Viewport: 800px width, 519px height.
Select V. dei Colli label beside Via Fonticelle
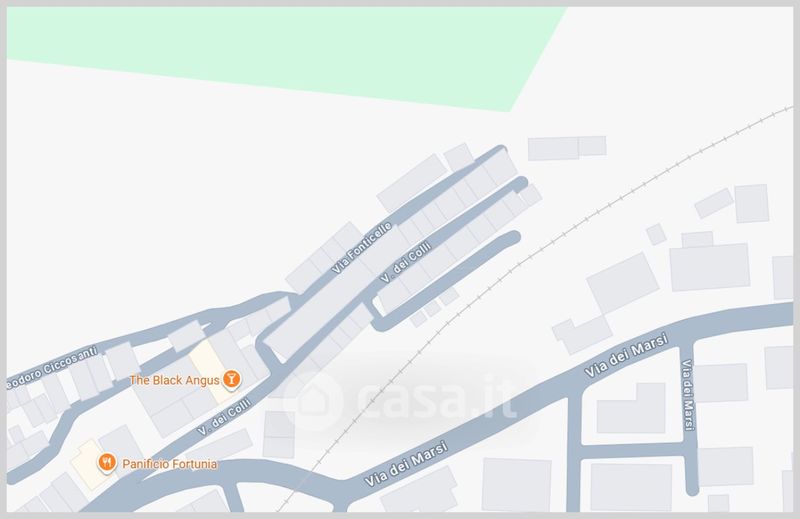coord(406,263)
